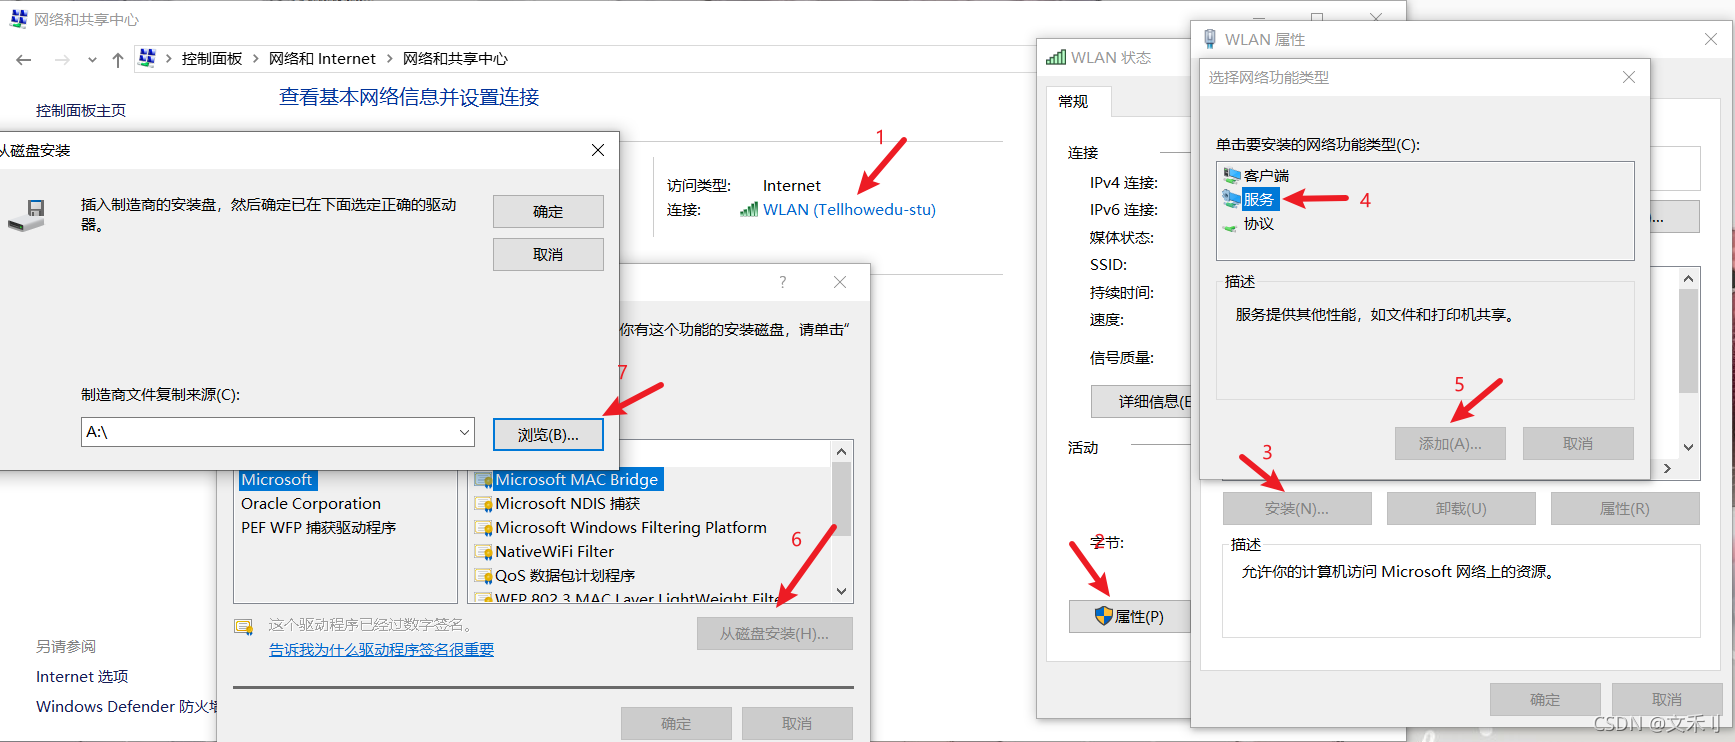
Task: Click the icon beside NativeWiFi Filter
Action: [x=483, y=553]
